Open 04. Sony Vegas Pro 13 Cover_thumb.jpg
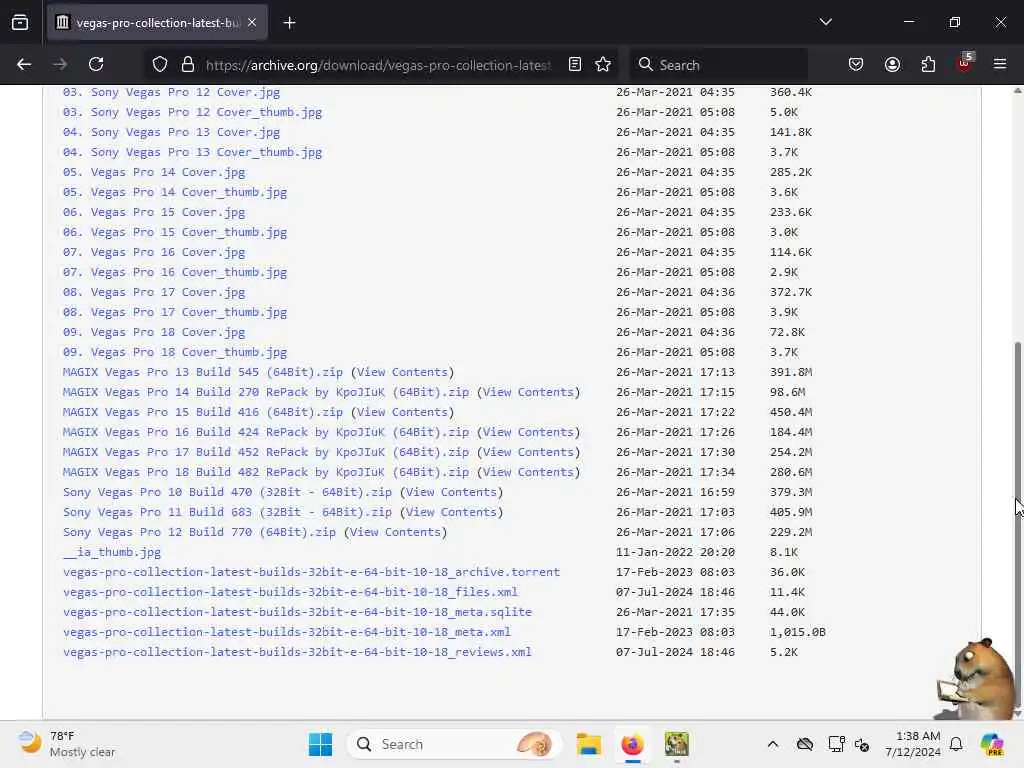This screenshot has height=768, width=1024. [192, 152]
